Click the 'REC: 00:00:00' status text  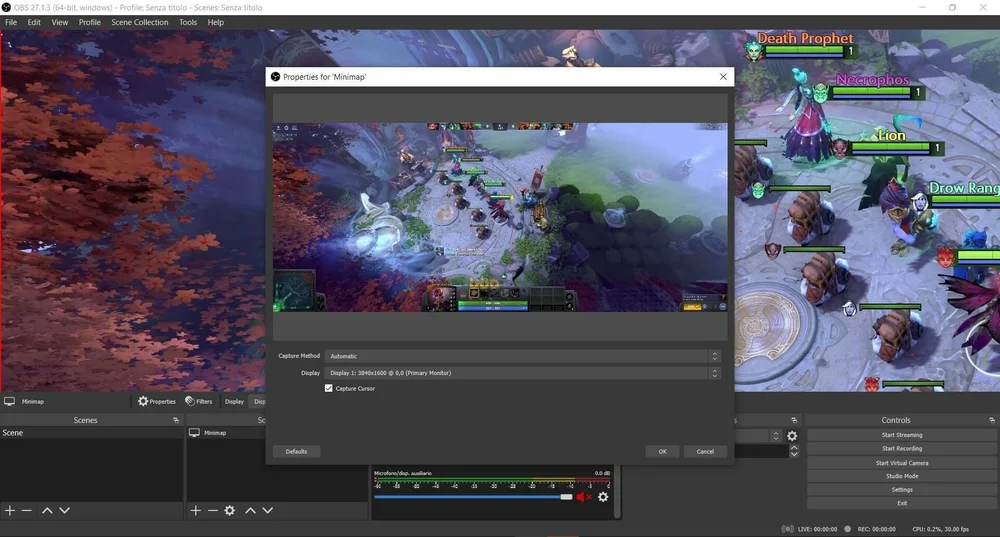click(876, 529)
